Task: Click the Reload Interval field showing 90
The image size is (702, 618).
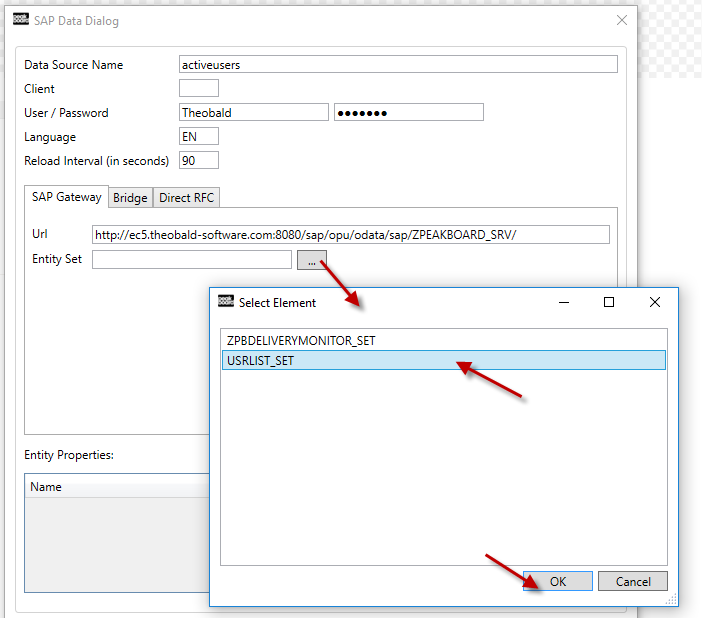Action: point(199,160)
